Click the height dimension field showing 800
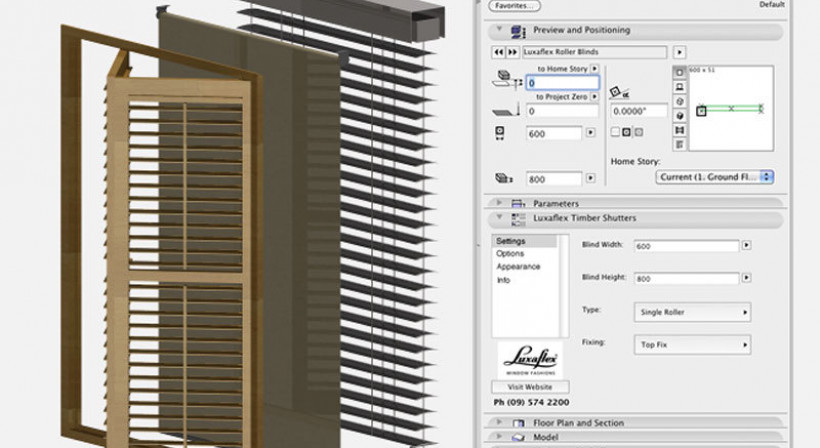This screenshot has width=820, height=448. point(554,179)
